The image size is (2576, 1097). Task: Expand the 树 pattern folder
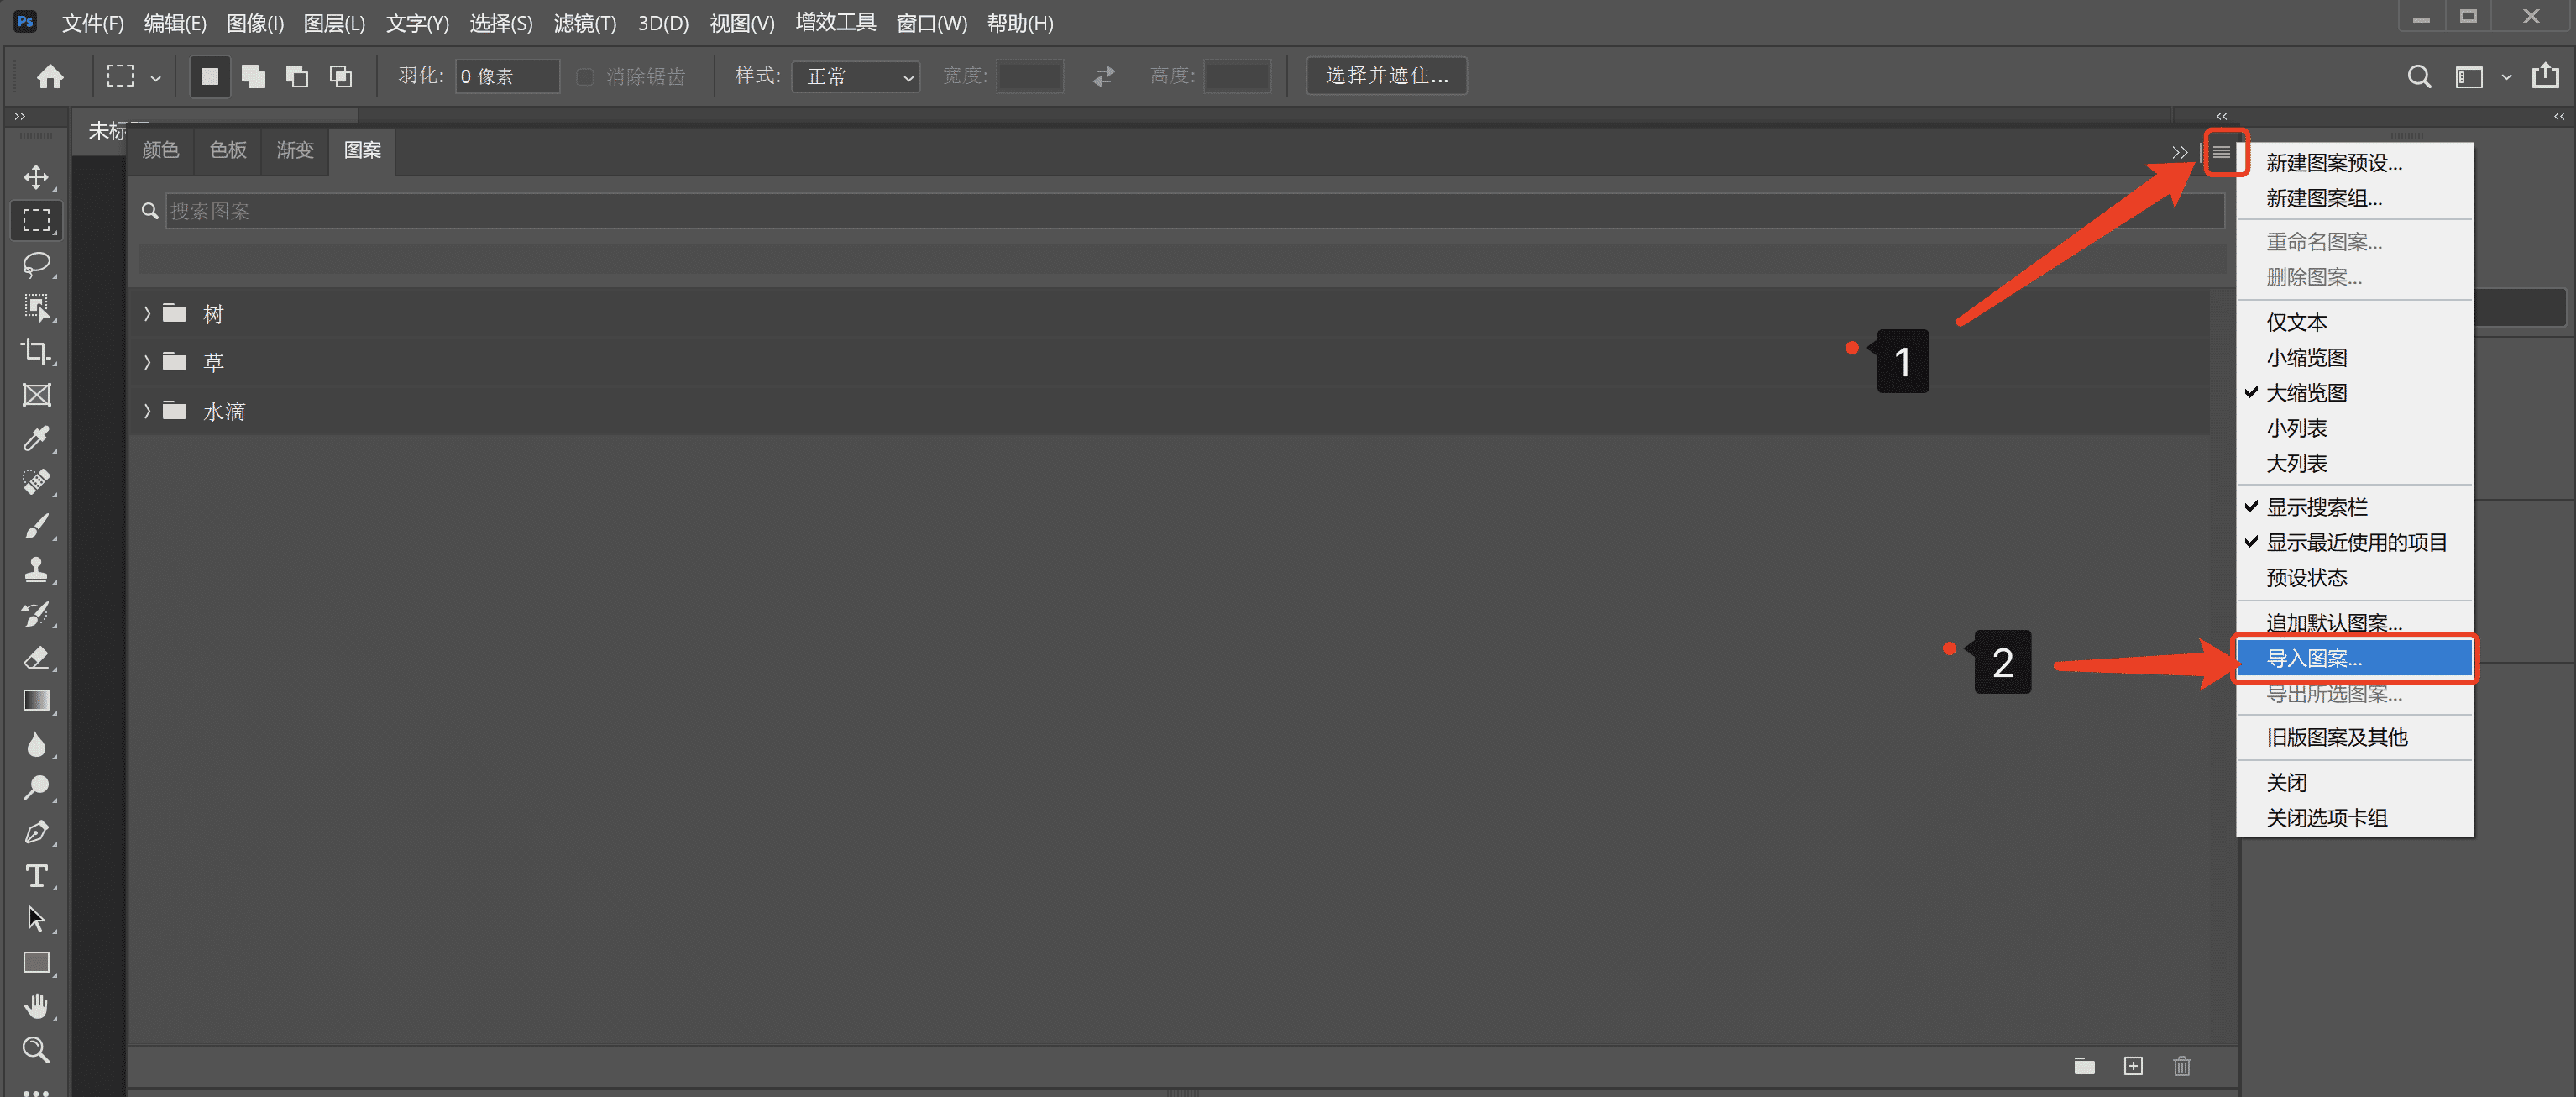click(x=147, y=314)
